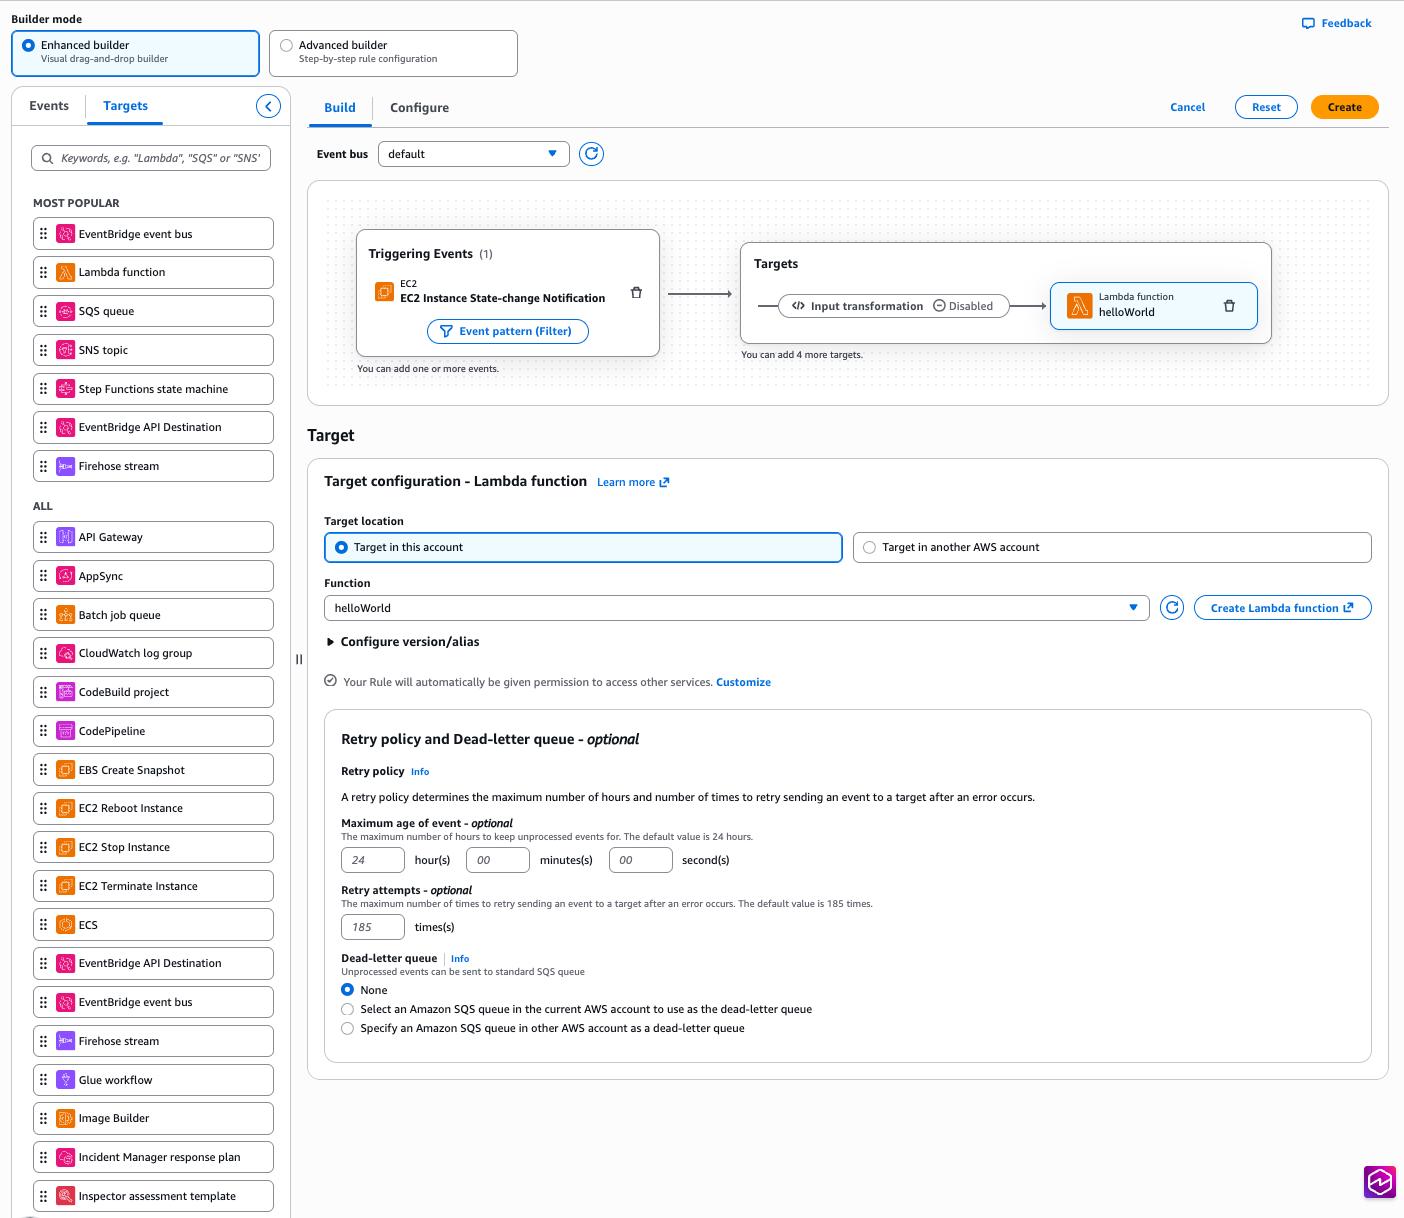Screen dimensions: 1404x1218
Task: Click the panel resize handle between panes
Action: click(x=299, y=659)
